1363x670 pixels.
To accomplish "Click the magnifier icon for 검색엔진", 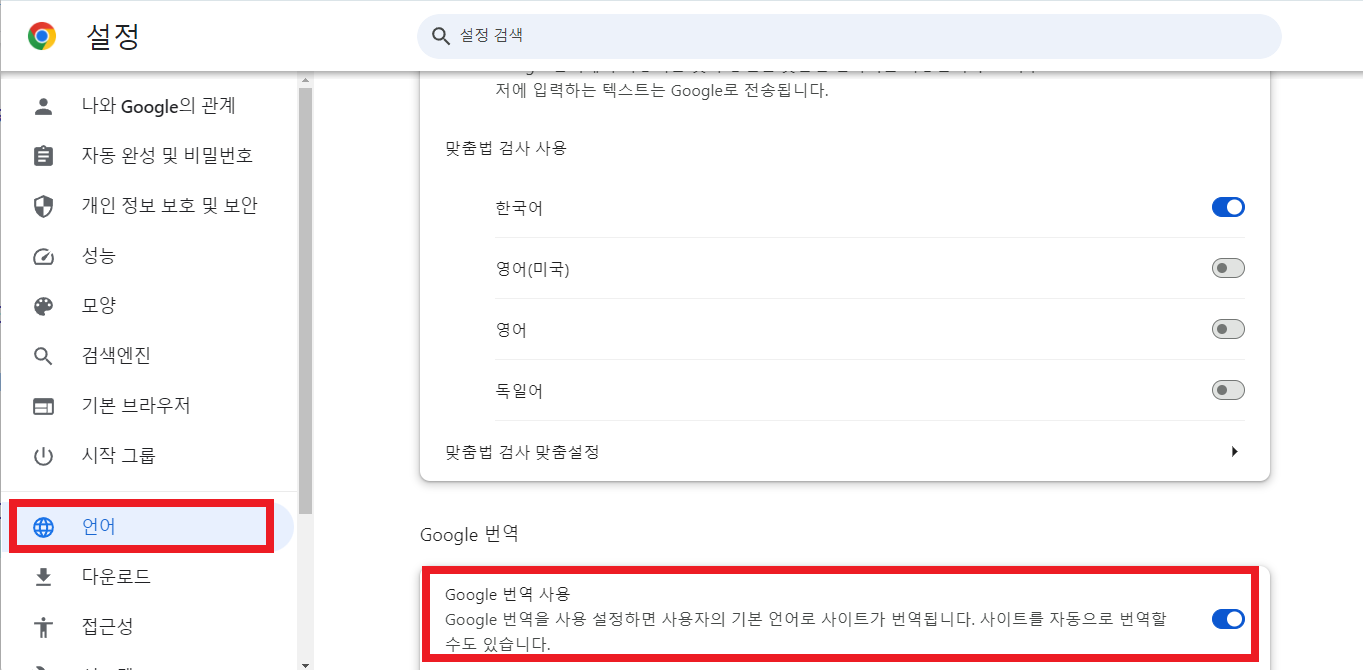I will (x=43, y=356).
